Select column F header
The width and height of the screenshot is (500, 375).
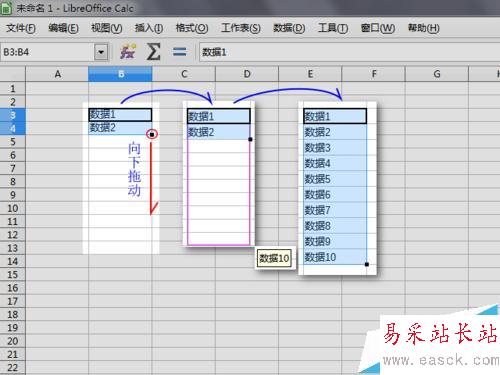pos(374,74)
